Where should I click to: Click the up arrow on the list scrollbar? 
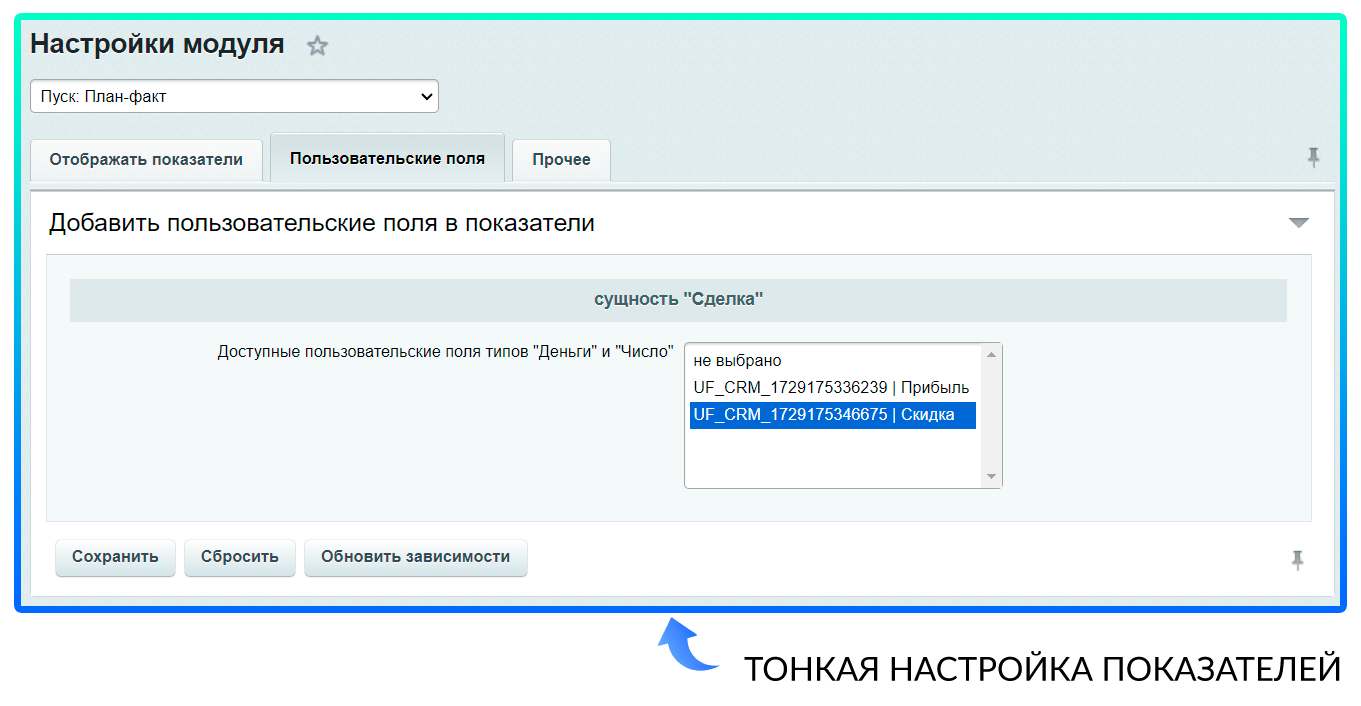(992, 352)
